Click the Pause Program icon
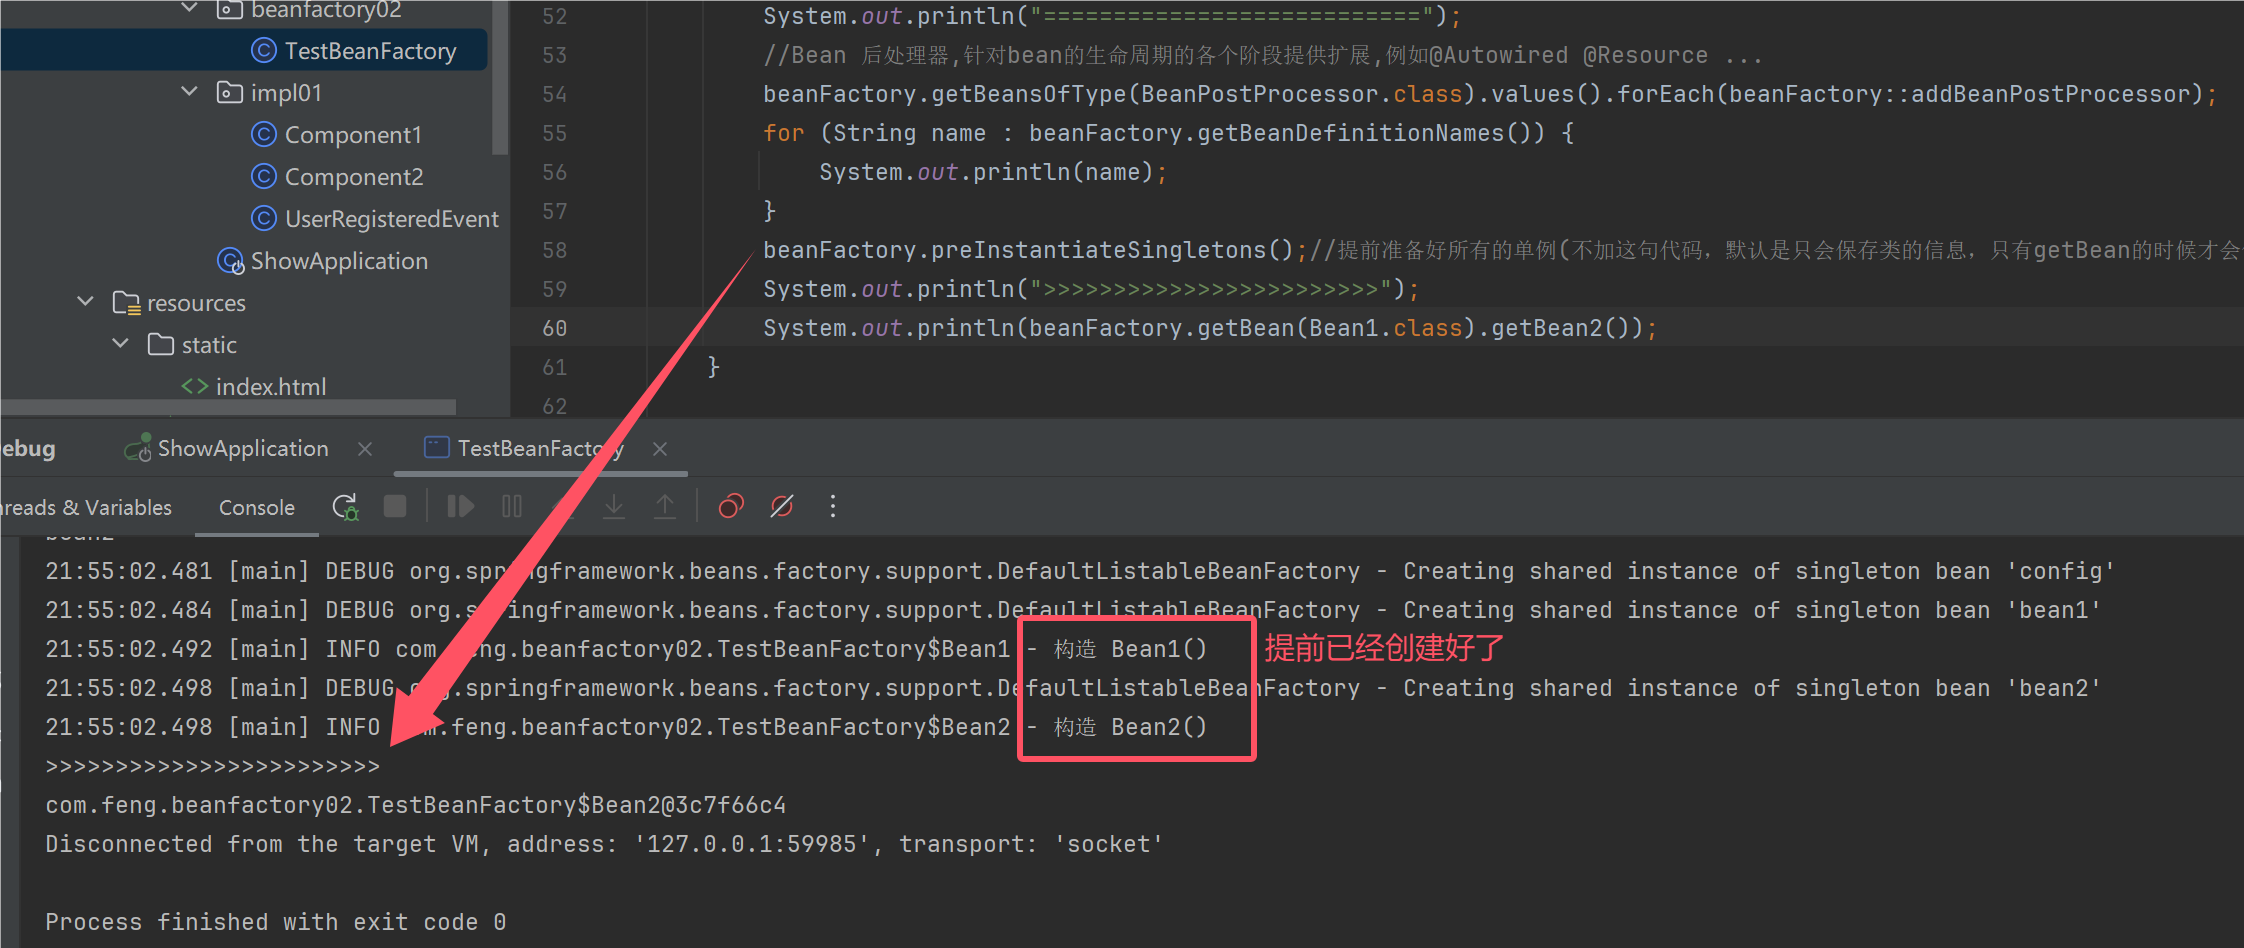 (512, 507)
